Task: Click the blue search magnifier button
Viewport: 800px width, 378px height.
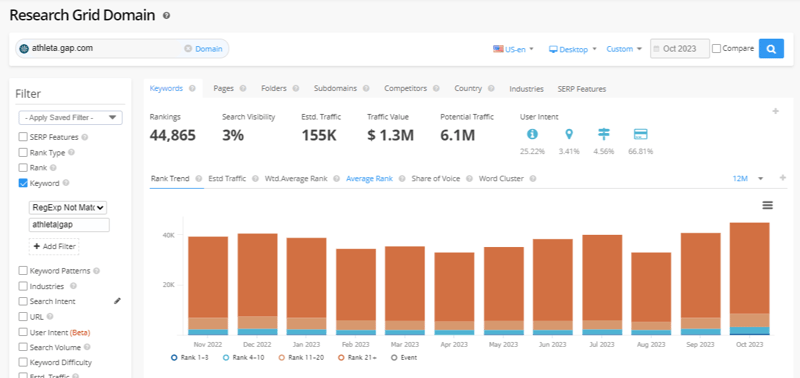Action: pos(771,49)
